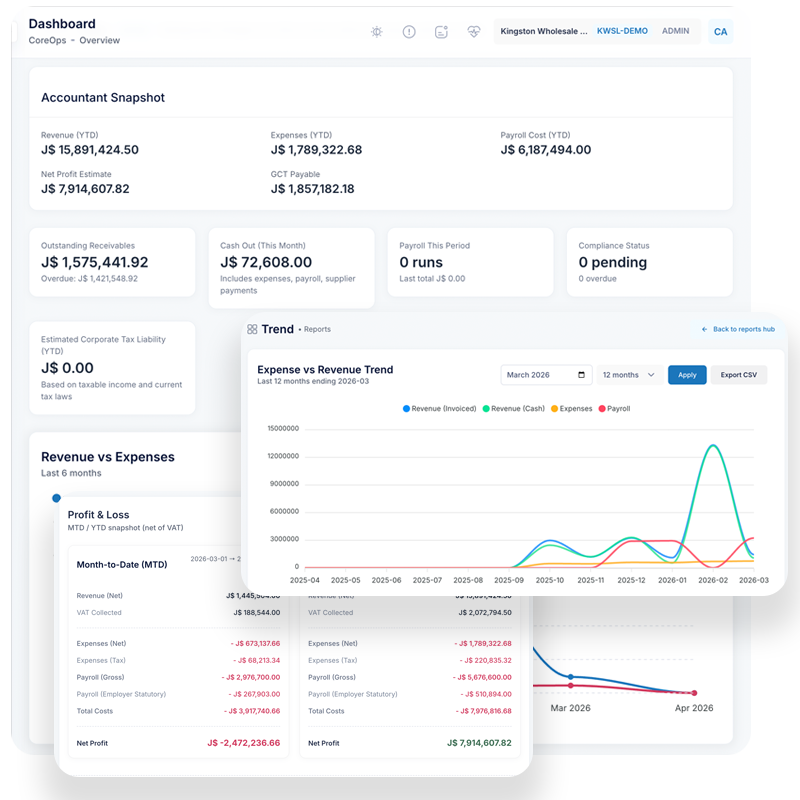Export the trend as CSV
Image resolution: width=800 pixels, height=800 pixels.
(738, 375)
